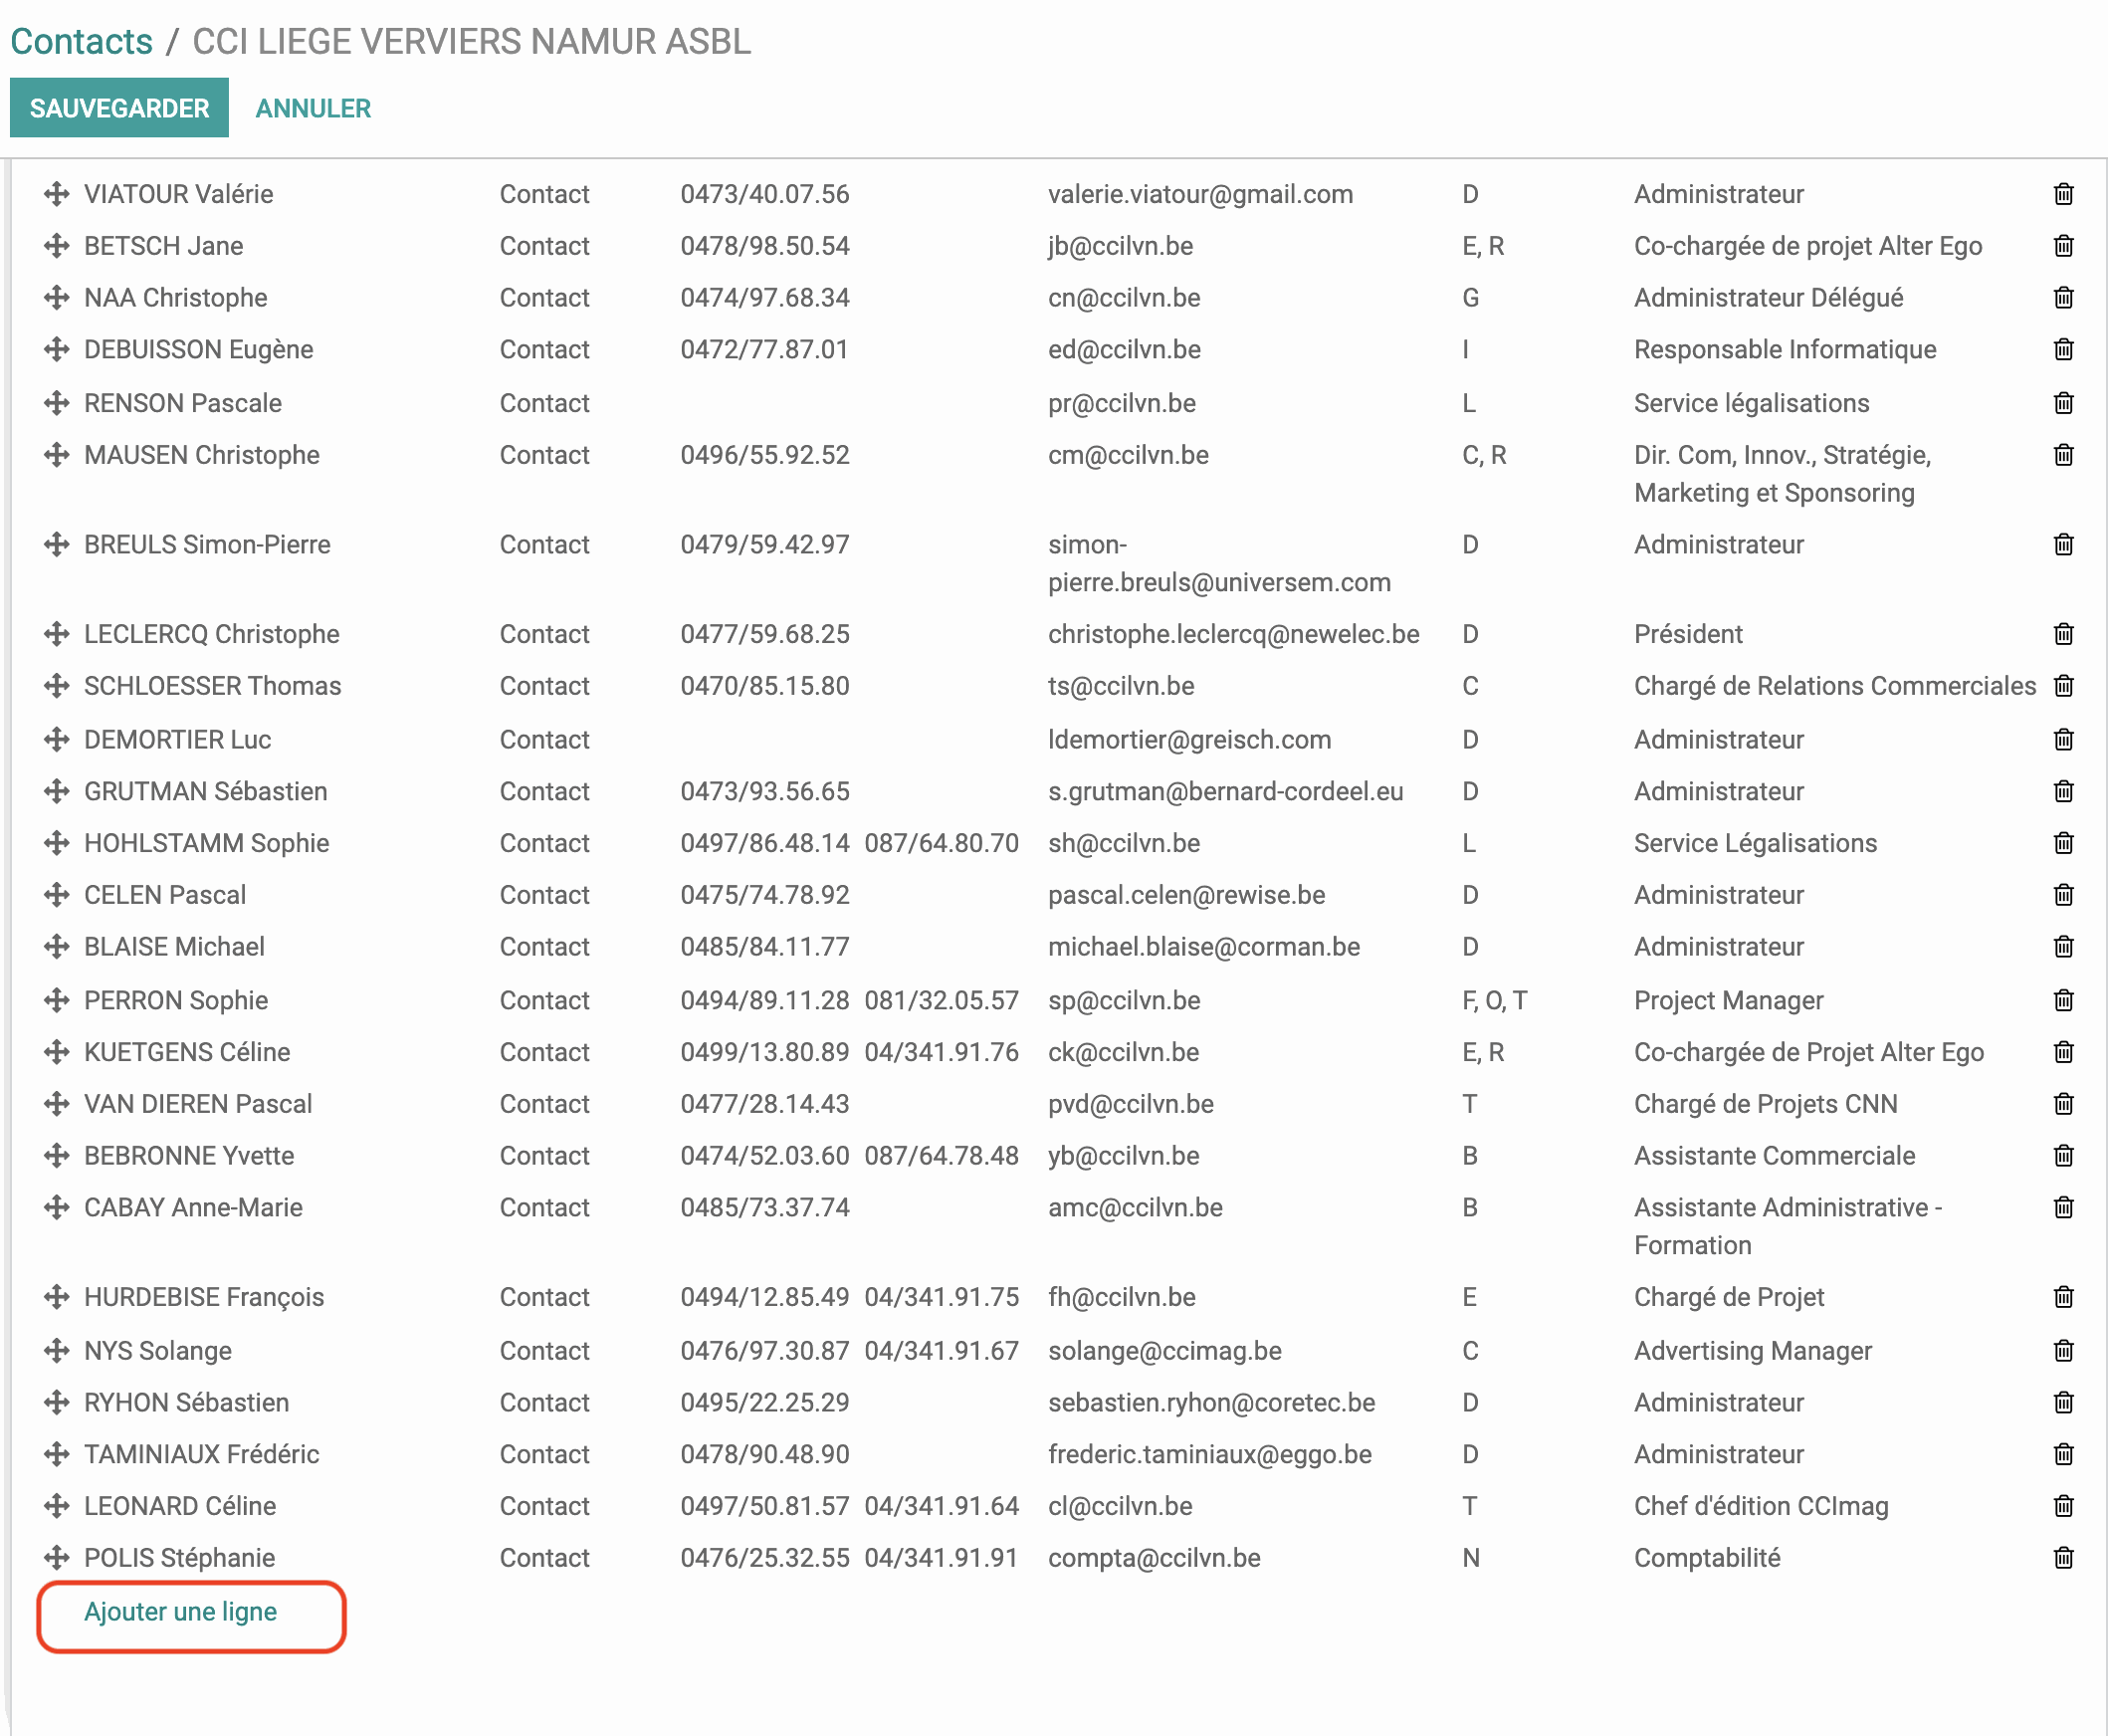This screenshot has height=1736, width=2108.
Task: Select simon-pierre.breuls@universem.com email
Action: coord(1219,564)
